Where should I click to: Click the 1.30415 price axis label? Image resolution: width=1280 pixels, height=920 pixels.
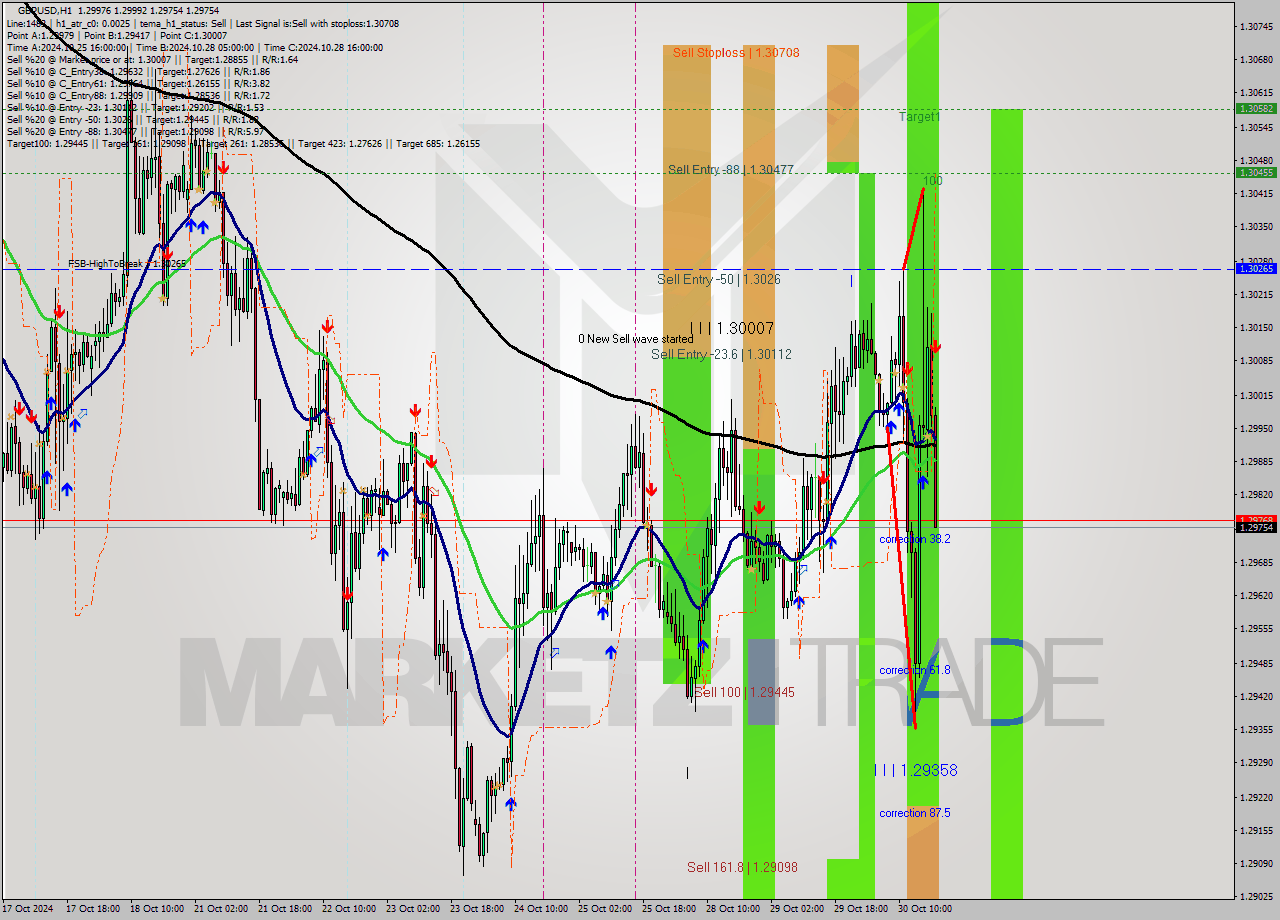click(1256, 194)
